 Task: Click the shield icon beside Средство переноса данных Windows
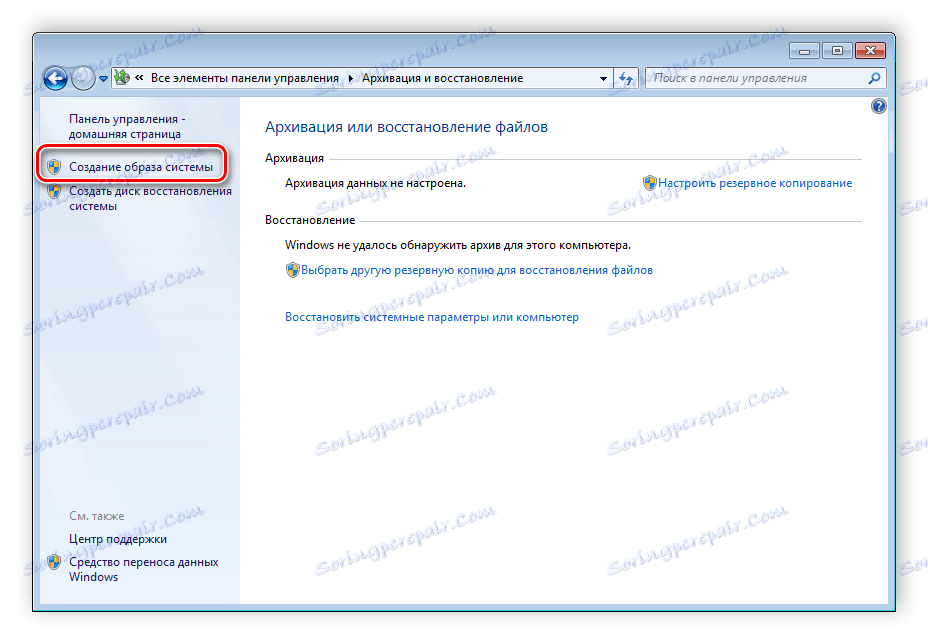53,563
